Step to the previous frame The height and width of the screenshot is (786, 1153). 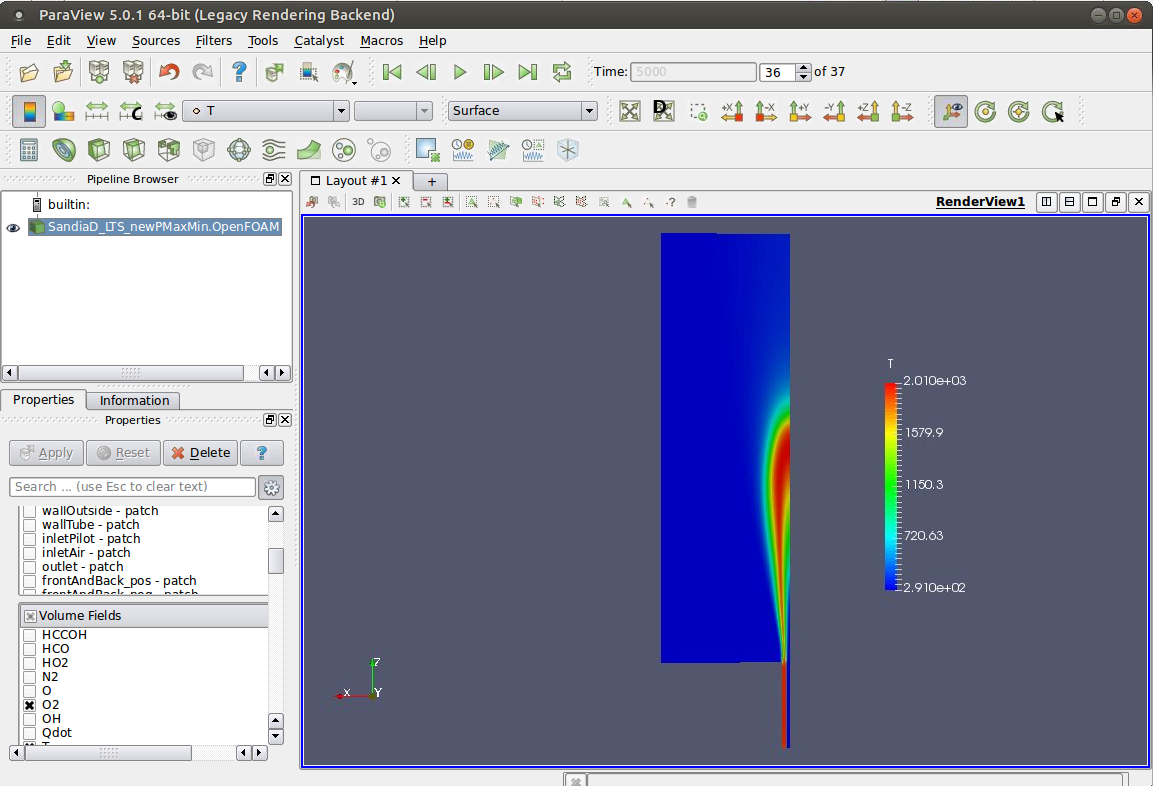[x=426, y=72]
